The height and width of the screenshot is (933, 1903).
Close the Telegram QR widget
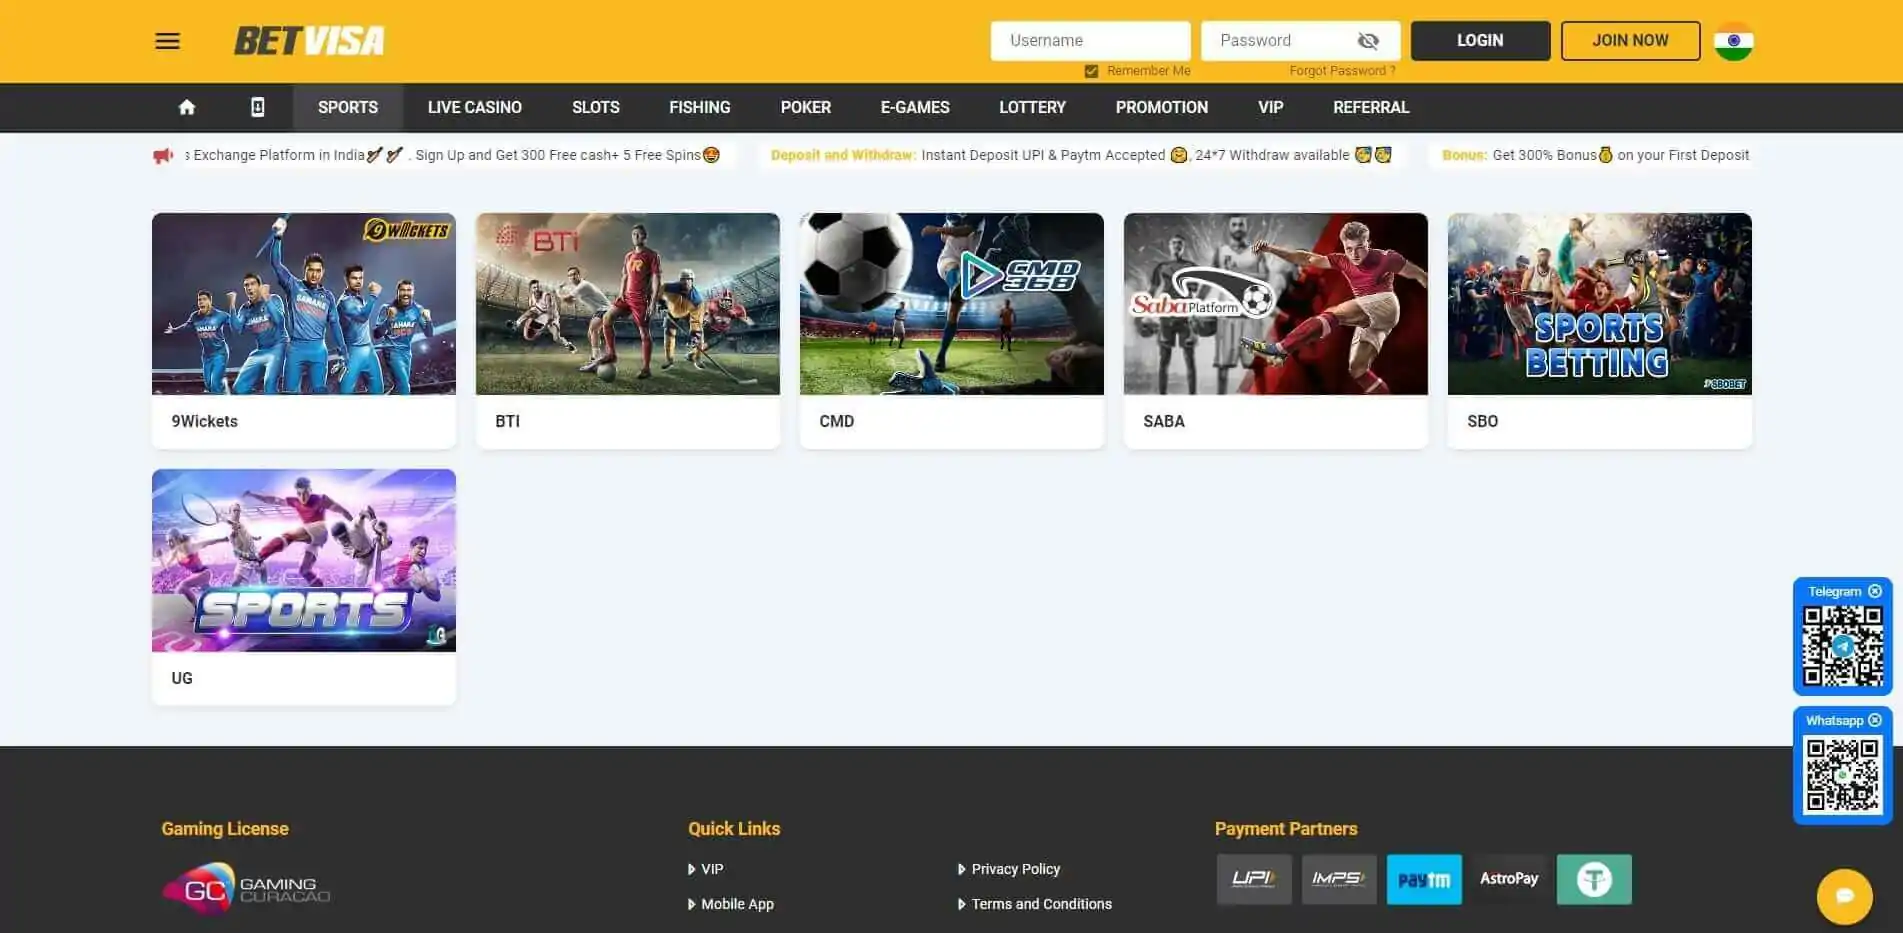(x=1875, y=591)
